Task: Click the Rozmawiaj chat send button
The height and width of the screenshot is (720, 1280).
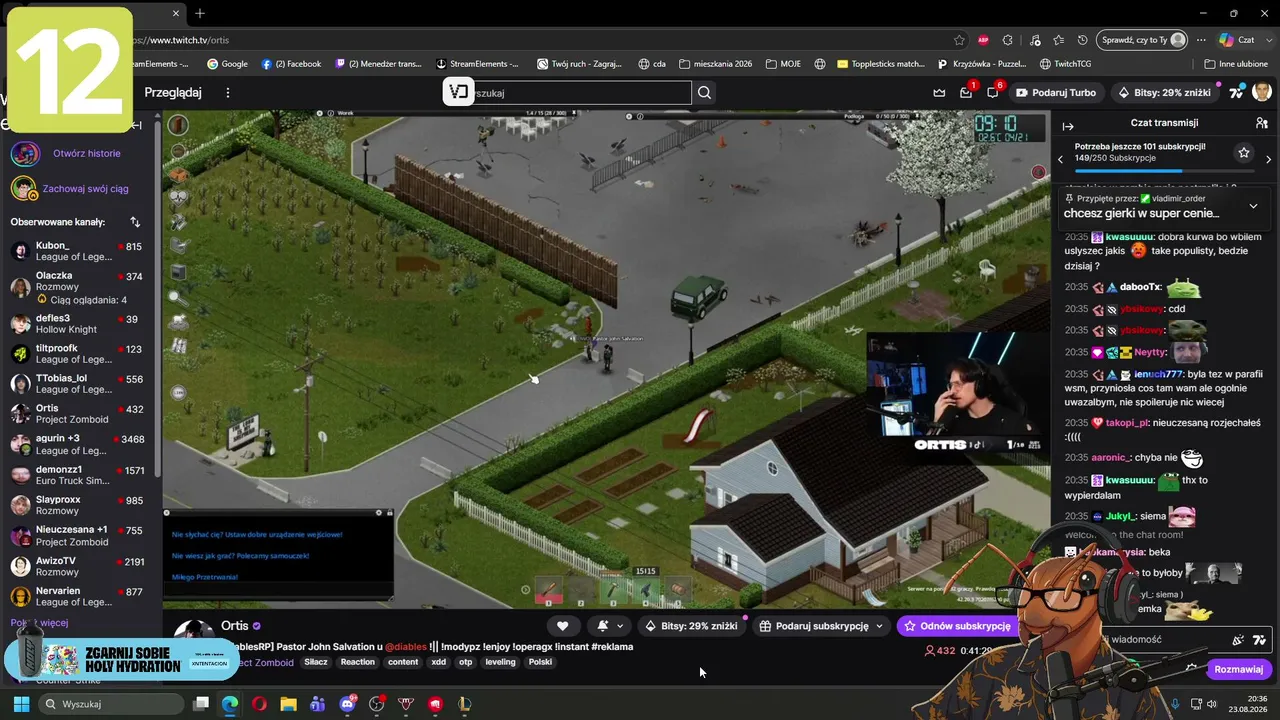Action: (1238, 669)
